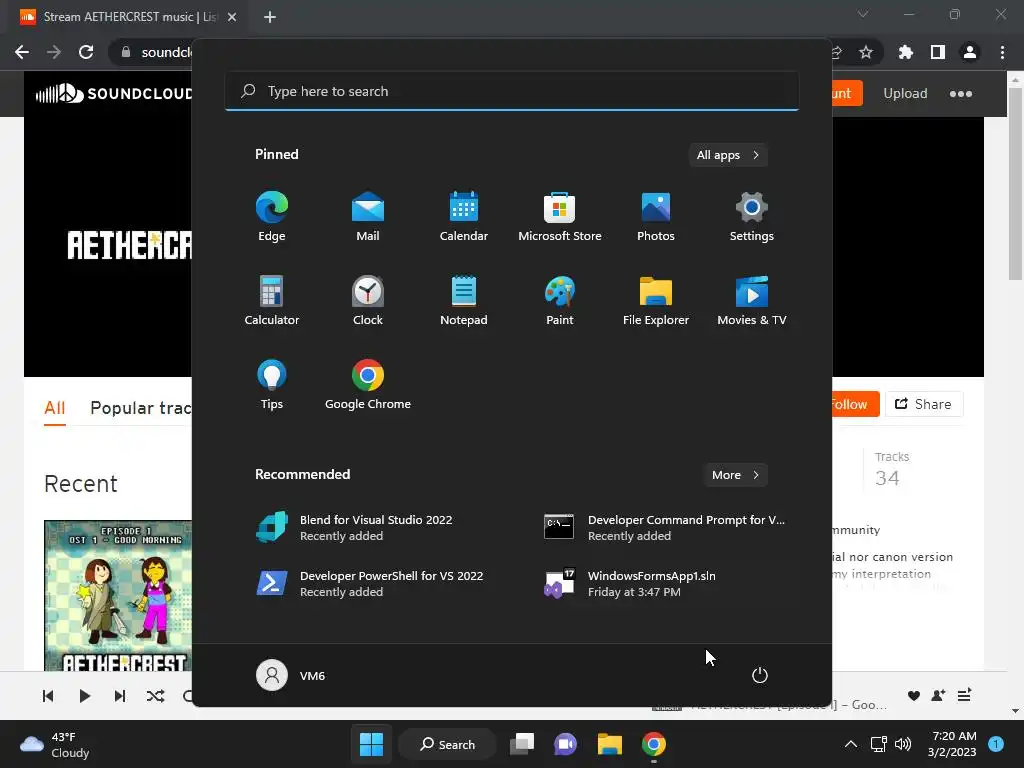Viewport: 1024px width, 768px height.
Task: Select the All tab on SoundCloud
Action: pyautogui.click(x=55, y=408)
